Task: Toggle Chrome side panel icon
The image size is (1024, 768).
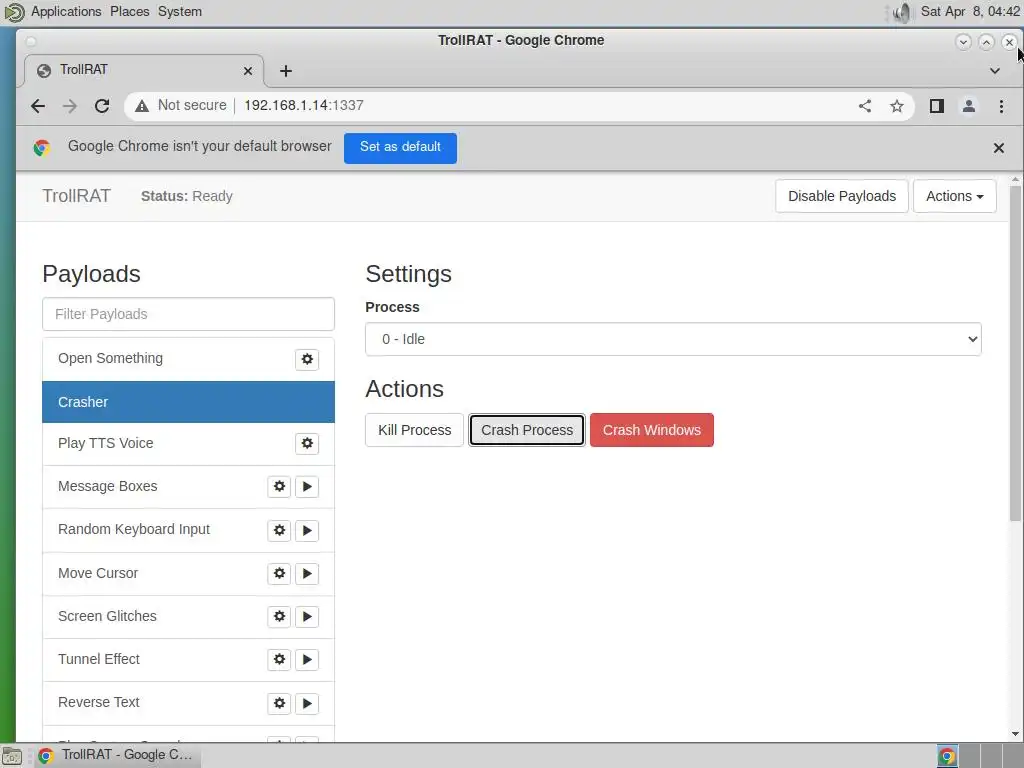Action: point(936,106)
